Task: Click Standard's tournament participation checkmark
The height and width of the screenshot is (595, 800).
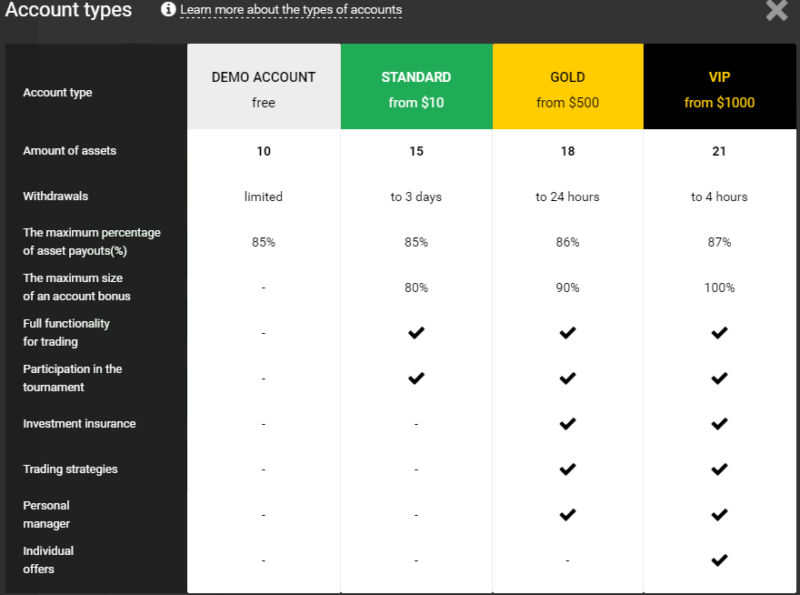Action: 416,378
